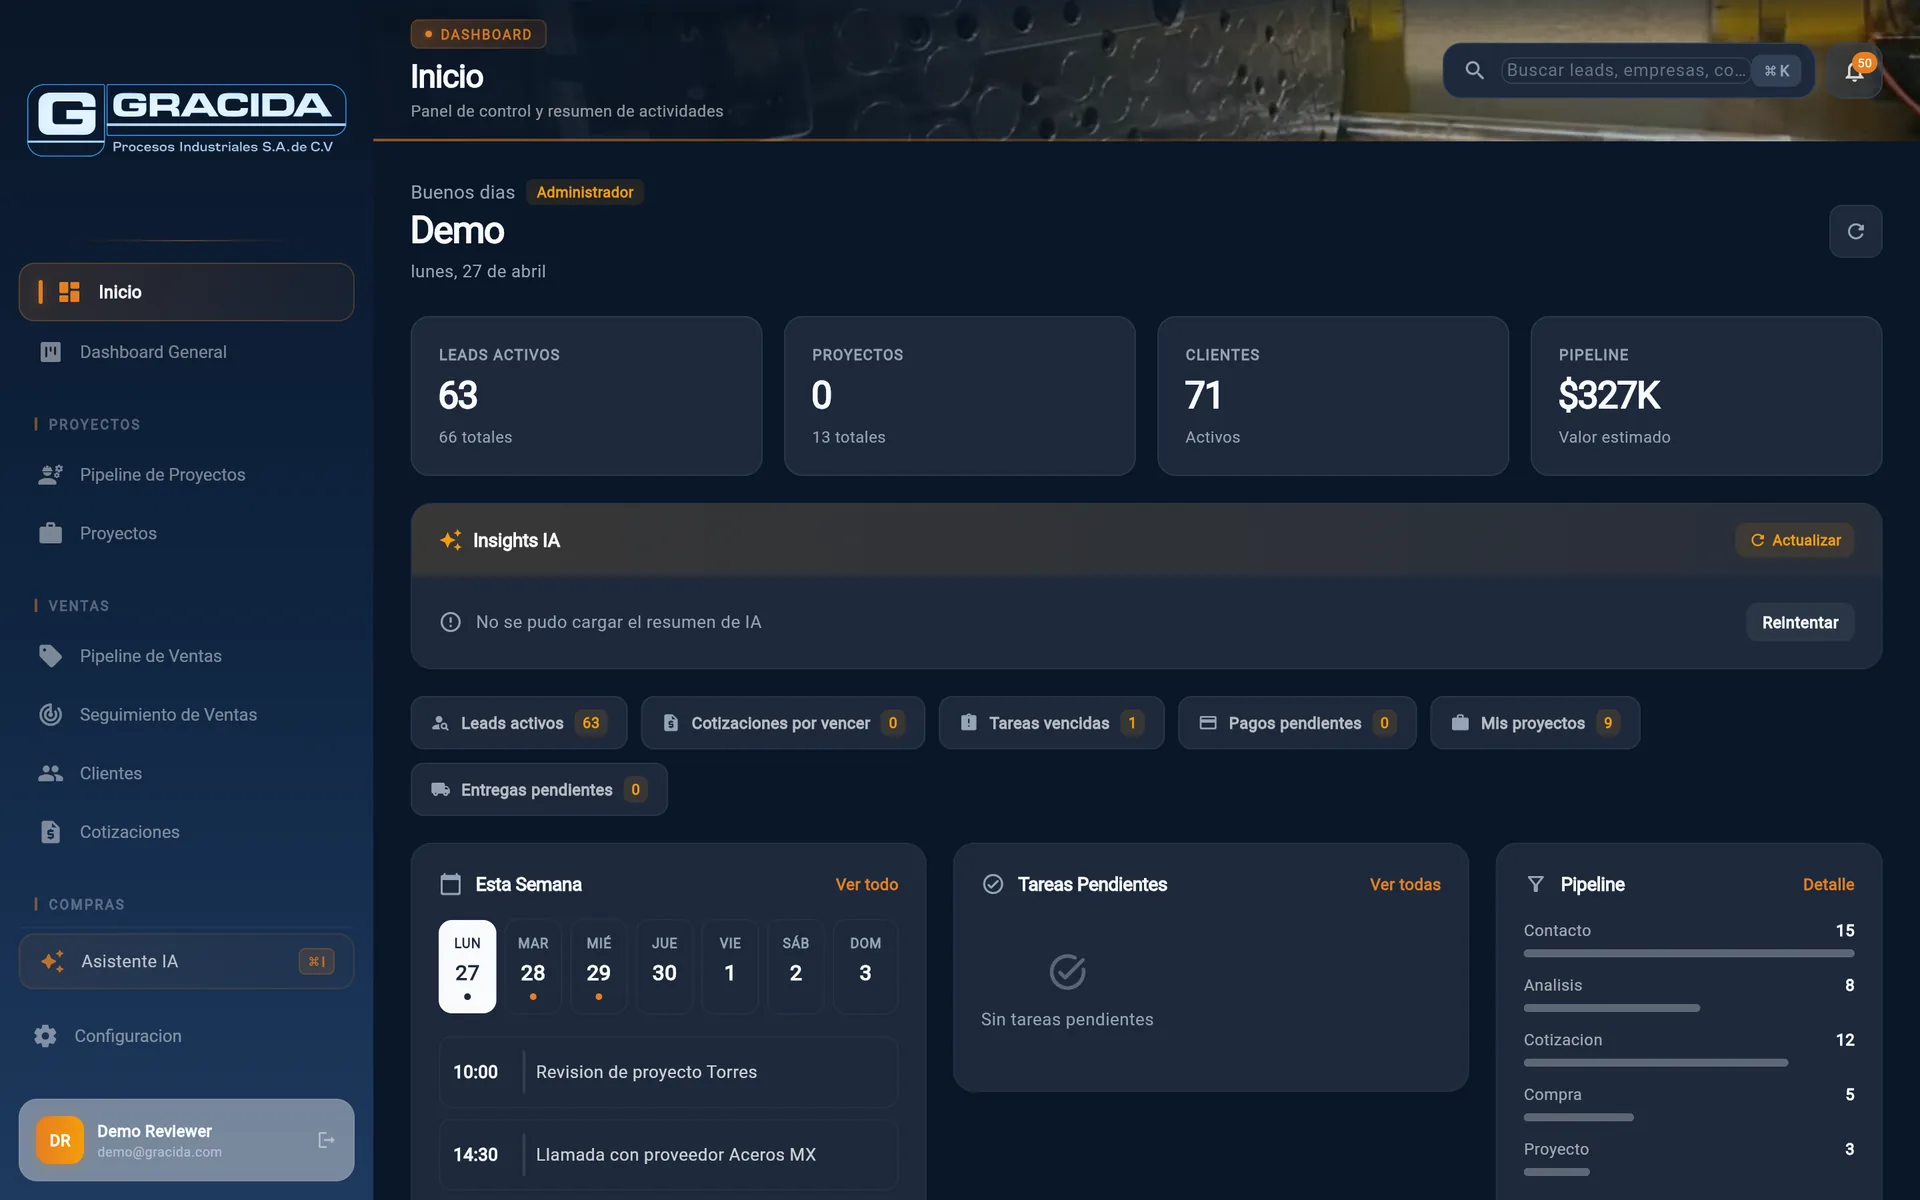
Task: Click Leads activos 63 chip
Action: pos(519,722)
